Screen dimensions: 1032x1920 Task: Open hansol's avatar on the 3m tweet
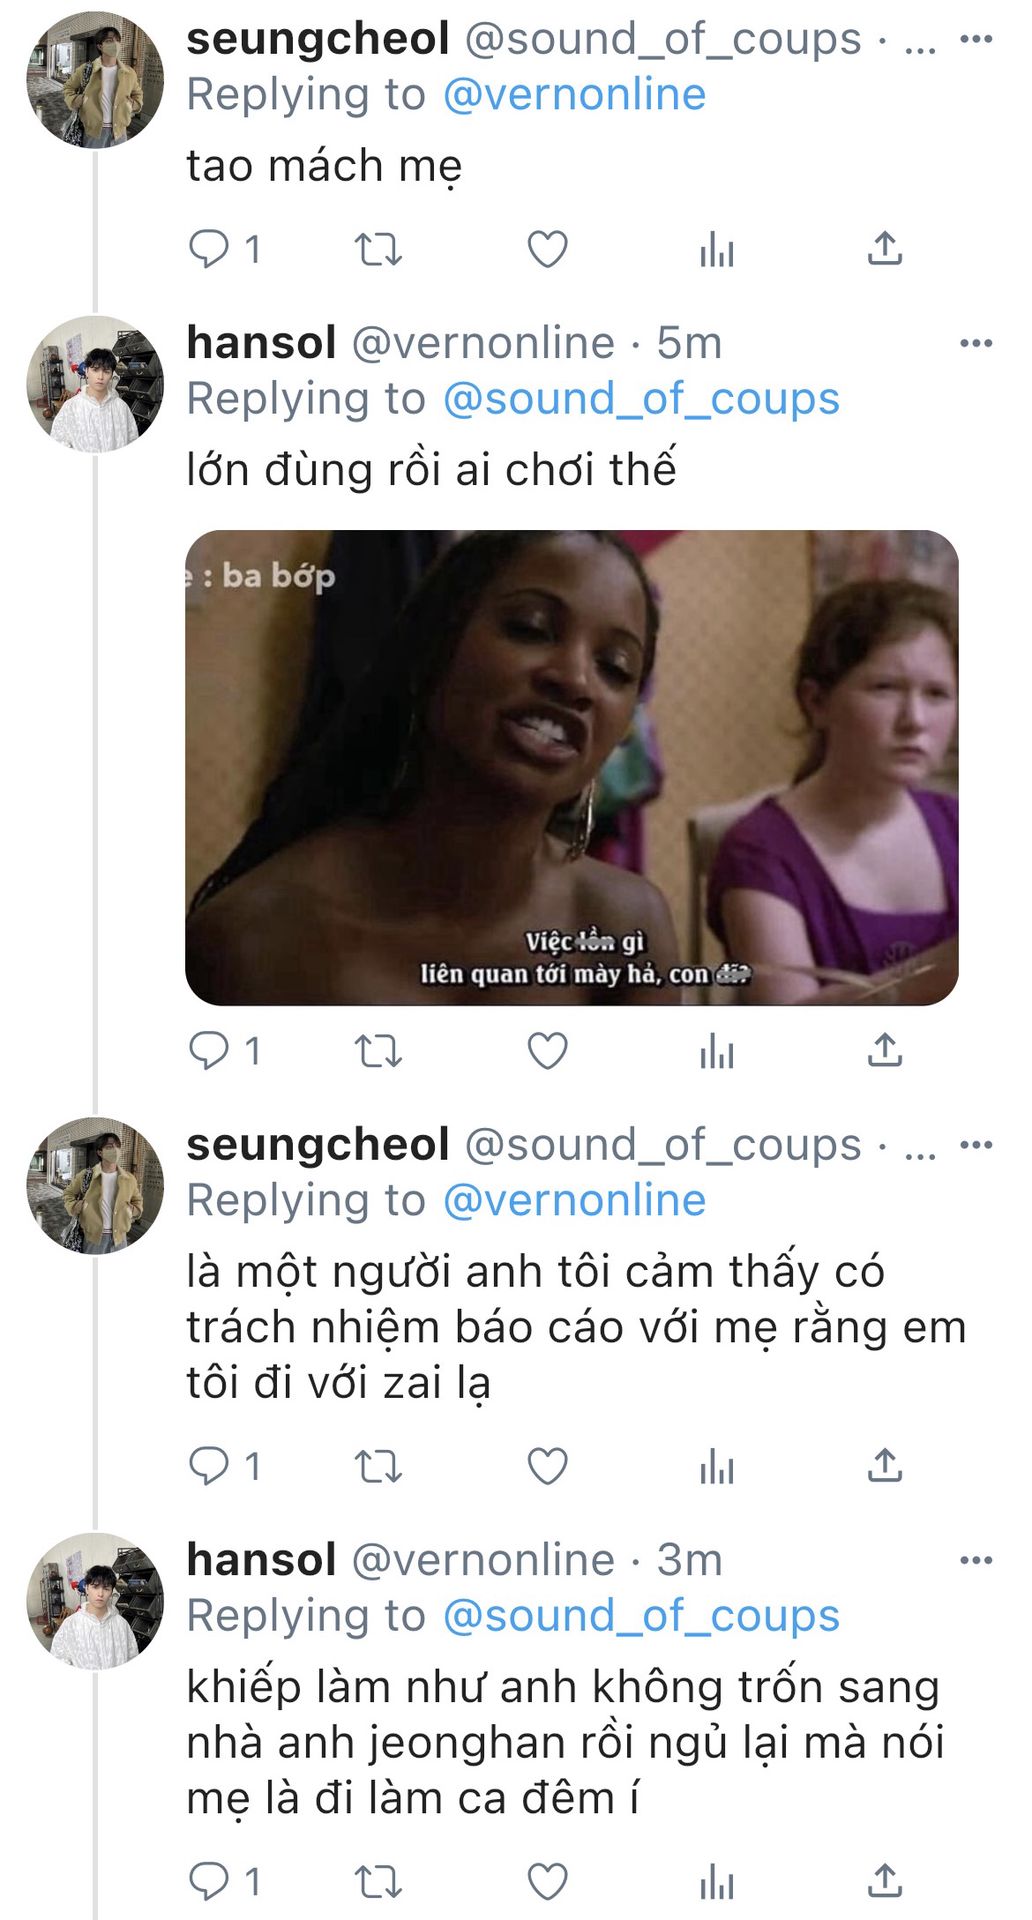pos(95,1601)
